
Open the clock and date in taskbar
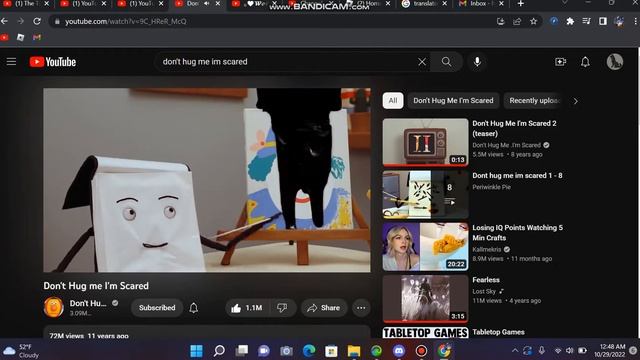[609, 351]
